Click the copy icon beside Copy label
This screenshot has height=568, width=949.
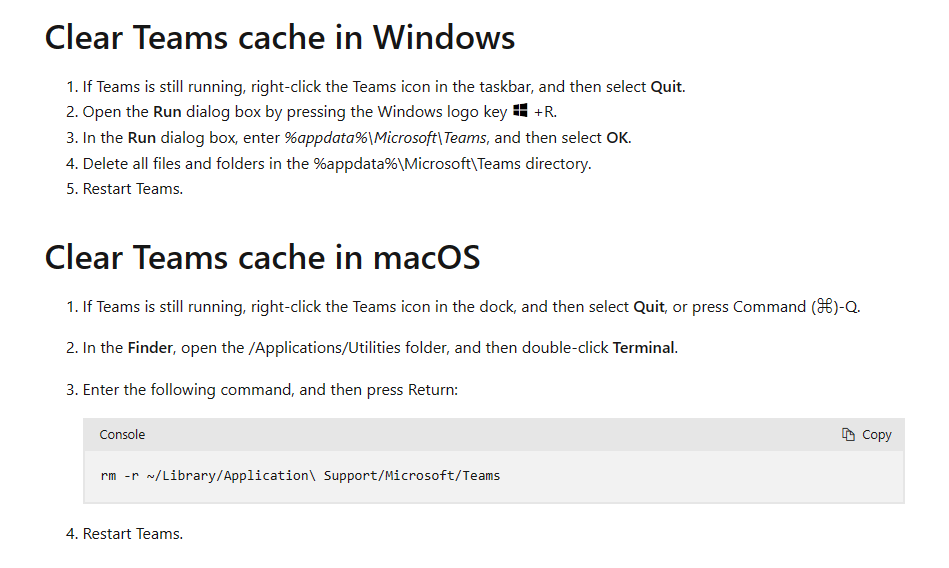[x=848, y=435]
